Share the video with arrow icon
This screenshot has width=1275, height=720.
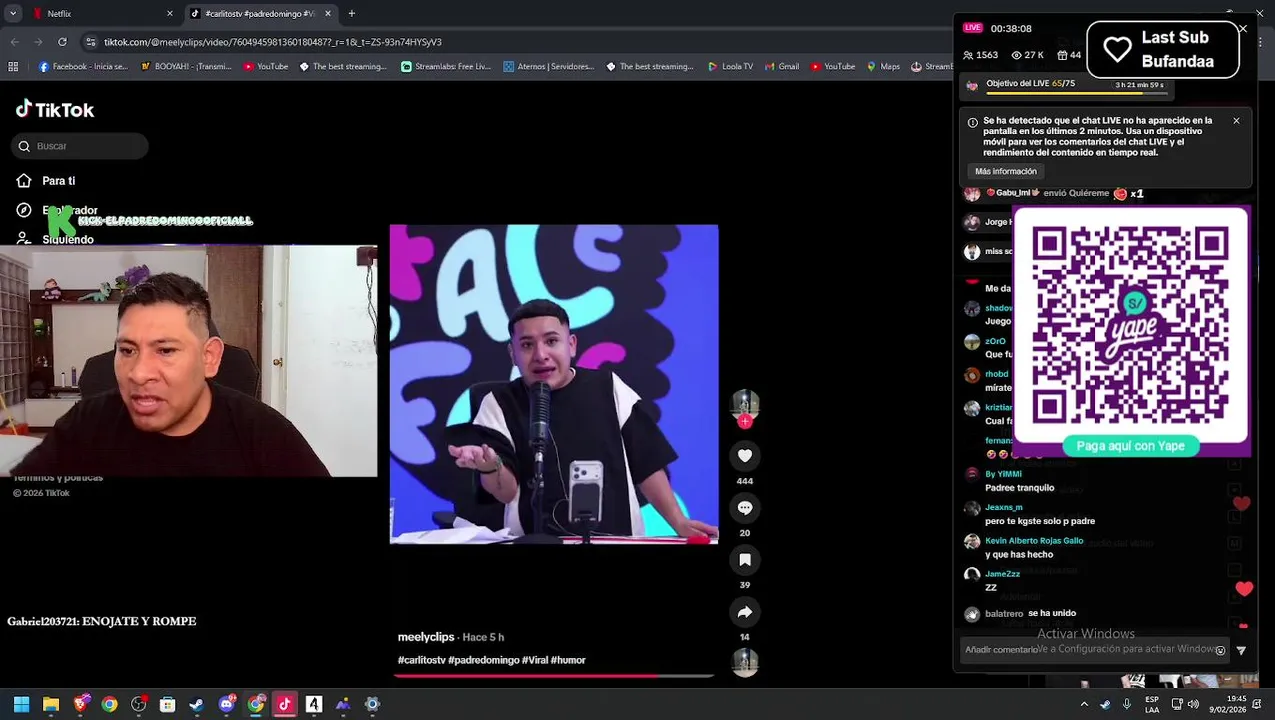pos(745,612)
